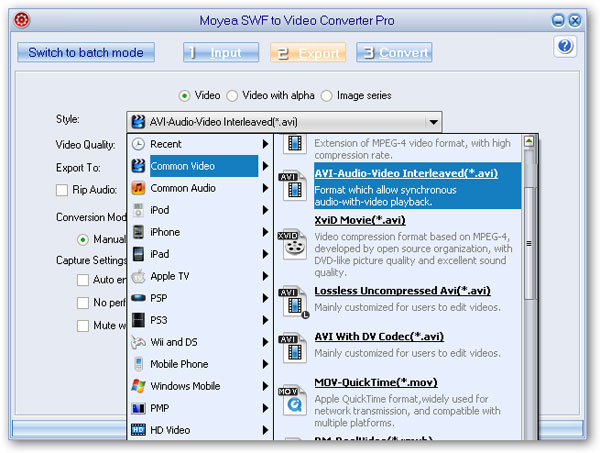Open the Wii and DS category
The width and height of the screenshot is (600, 453).
(x=200, y=342)
